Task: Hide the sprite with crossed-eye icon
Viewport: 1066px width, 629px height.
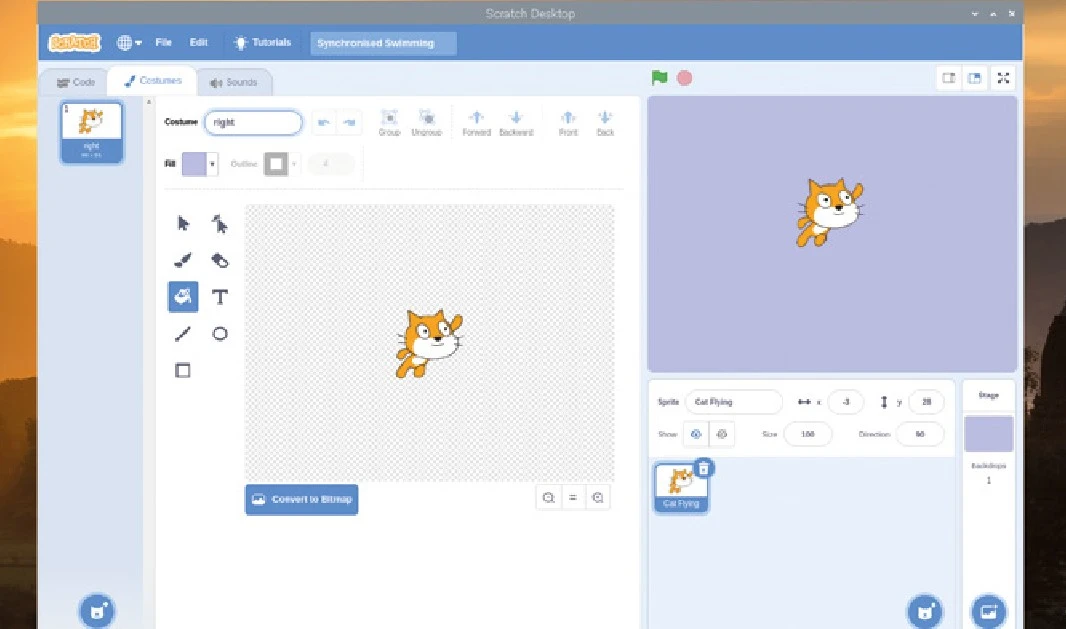Action: (x=722, y=434)
